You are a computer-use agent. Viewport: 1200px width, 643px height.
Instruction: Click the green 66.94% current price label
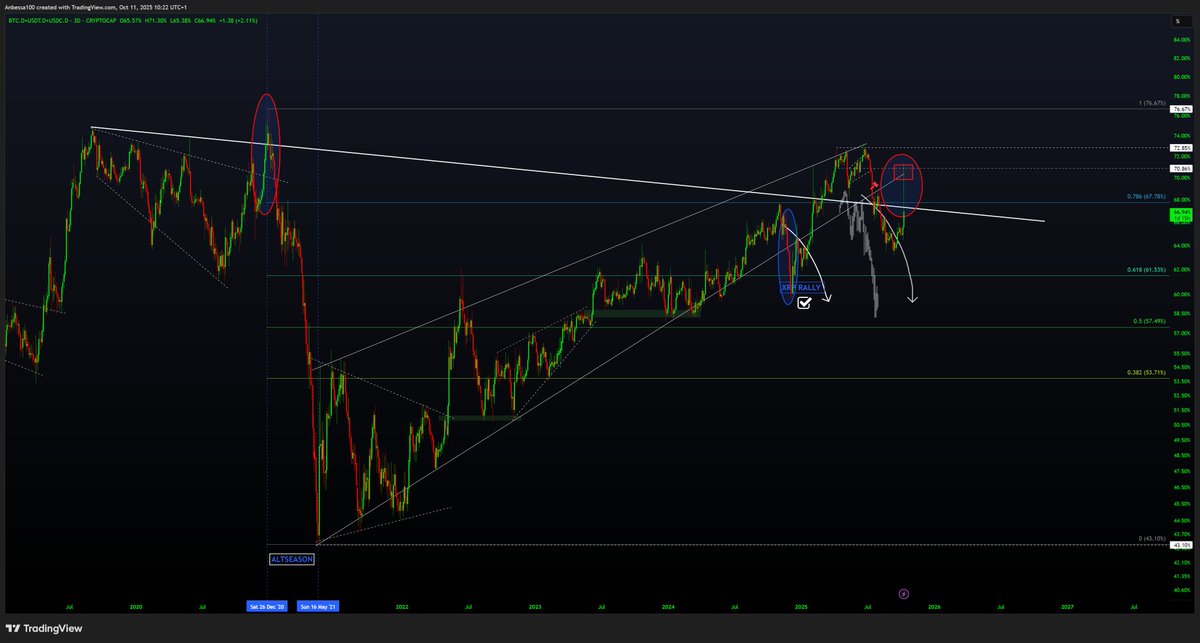click(x=1179, y=213)
